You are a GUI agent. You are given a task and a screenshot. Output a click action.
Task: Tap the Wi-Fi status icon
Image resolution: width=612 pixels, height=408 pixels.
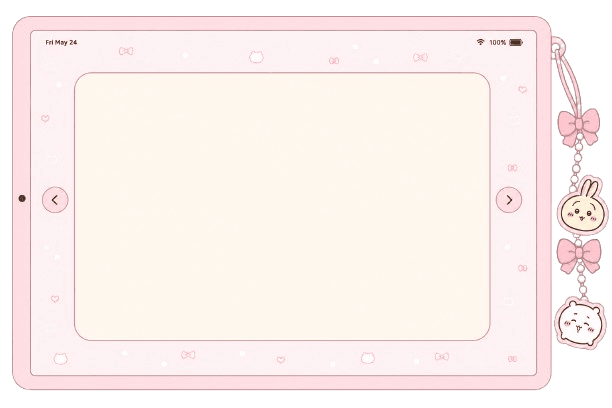[480, 42]
